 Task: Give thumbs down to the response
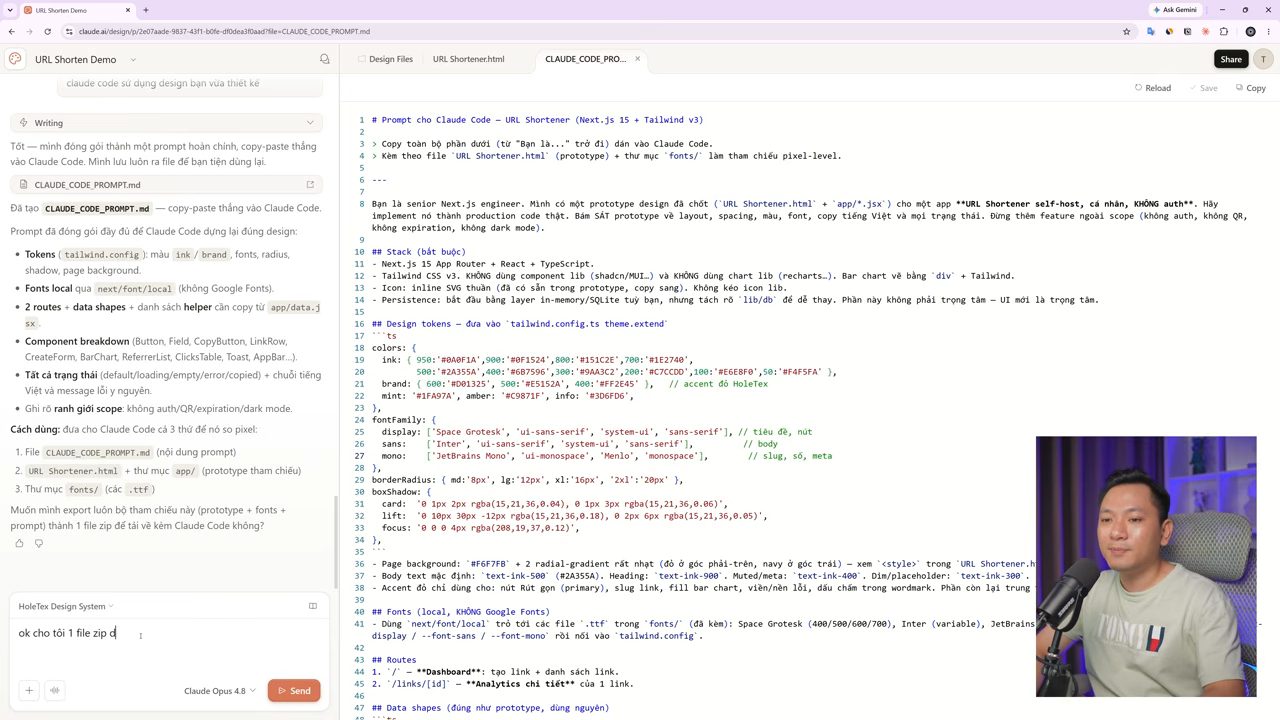tap(39, 543)
